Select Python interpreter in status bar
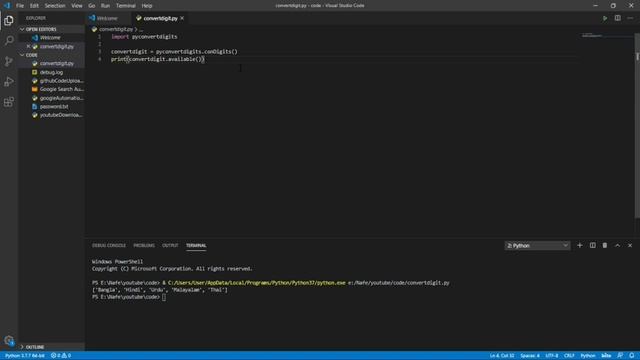 tap(24, 356)
